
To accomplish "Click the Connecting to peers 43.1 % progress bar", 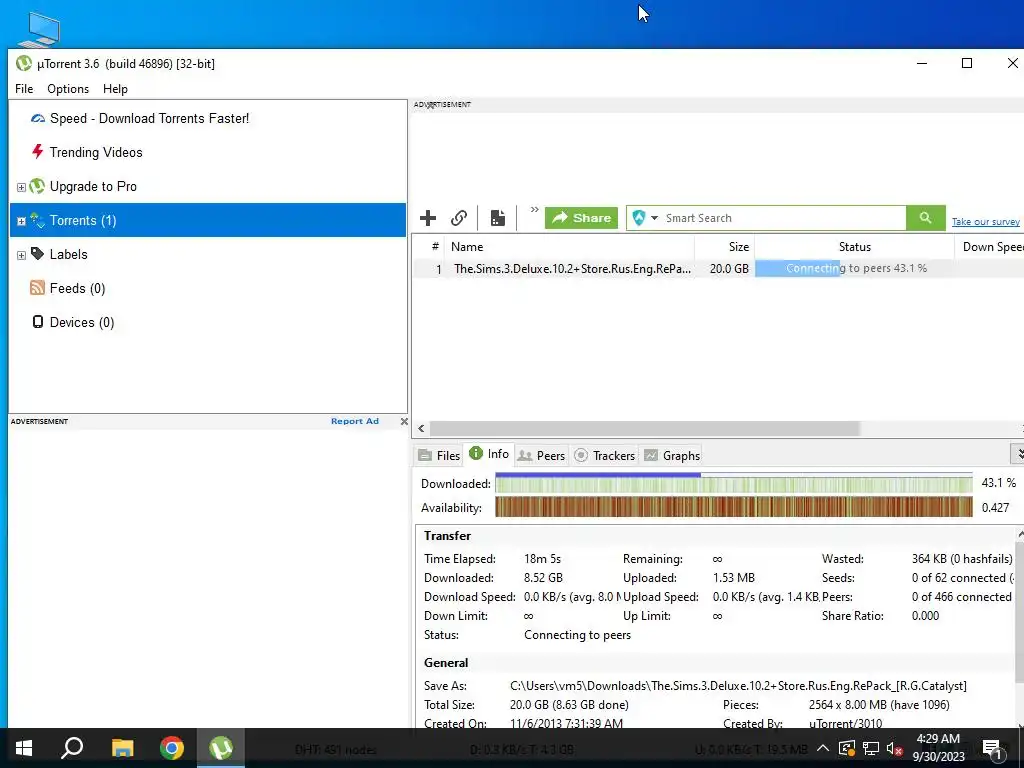I will coord(855,268).
